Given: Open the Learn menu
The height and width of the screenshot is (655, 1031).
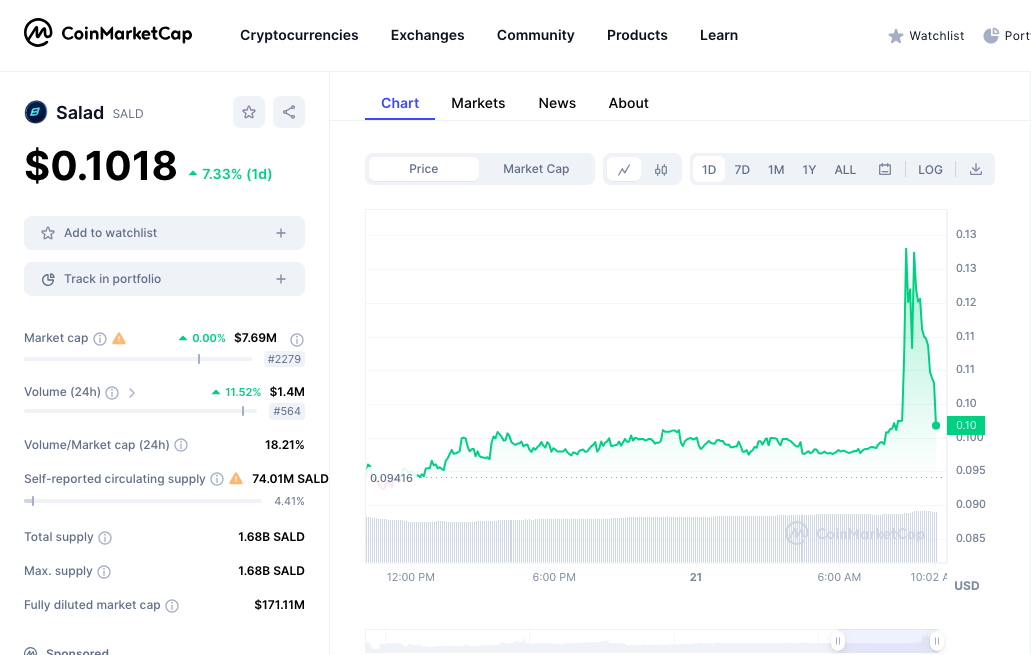Looking at the screenshot, I should point(719,36).
